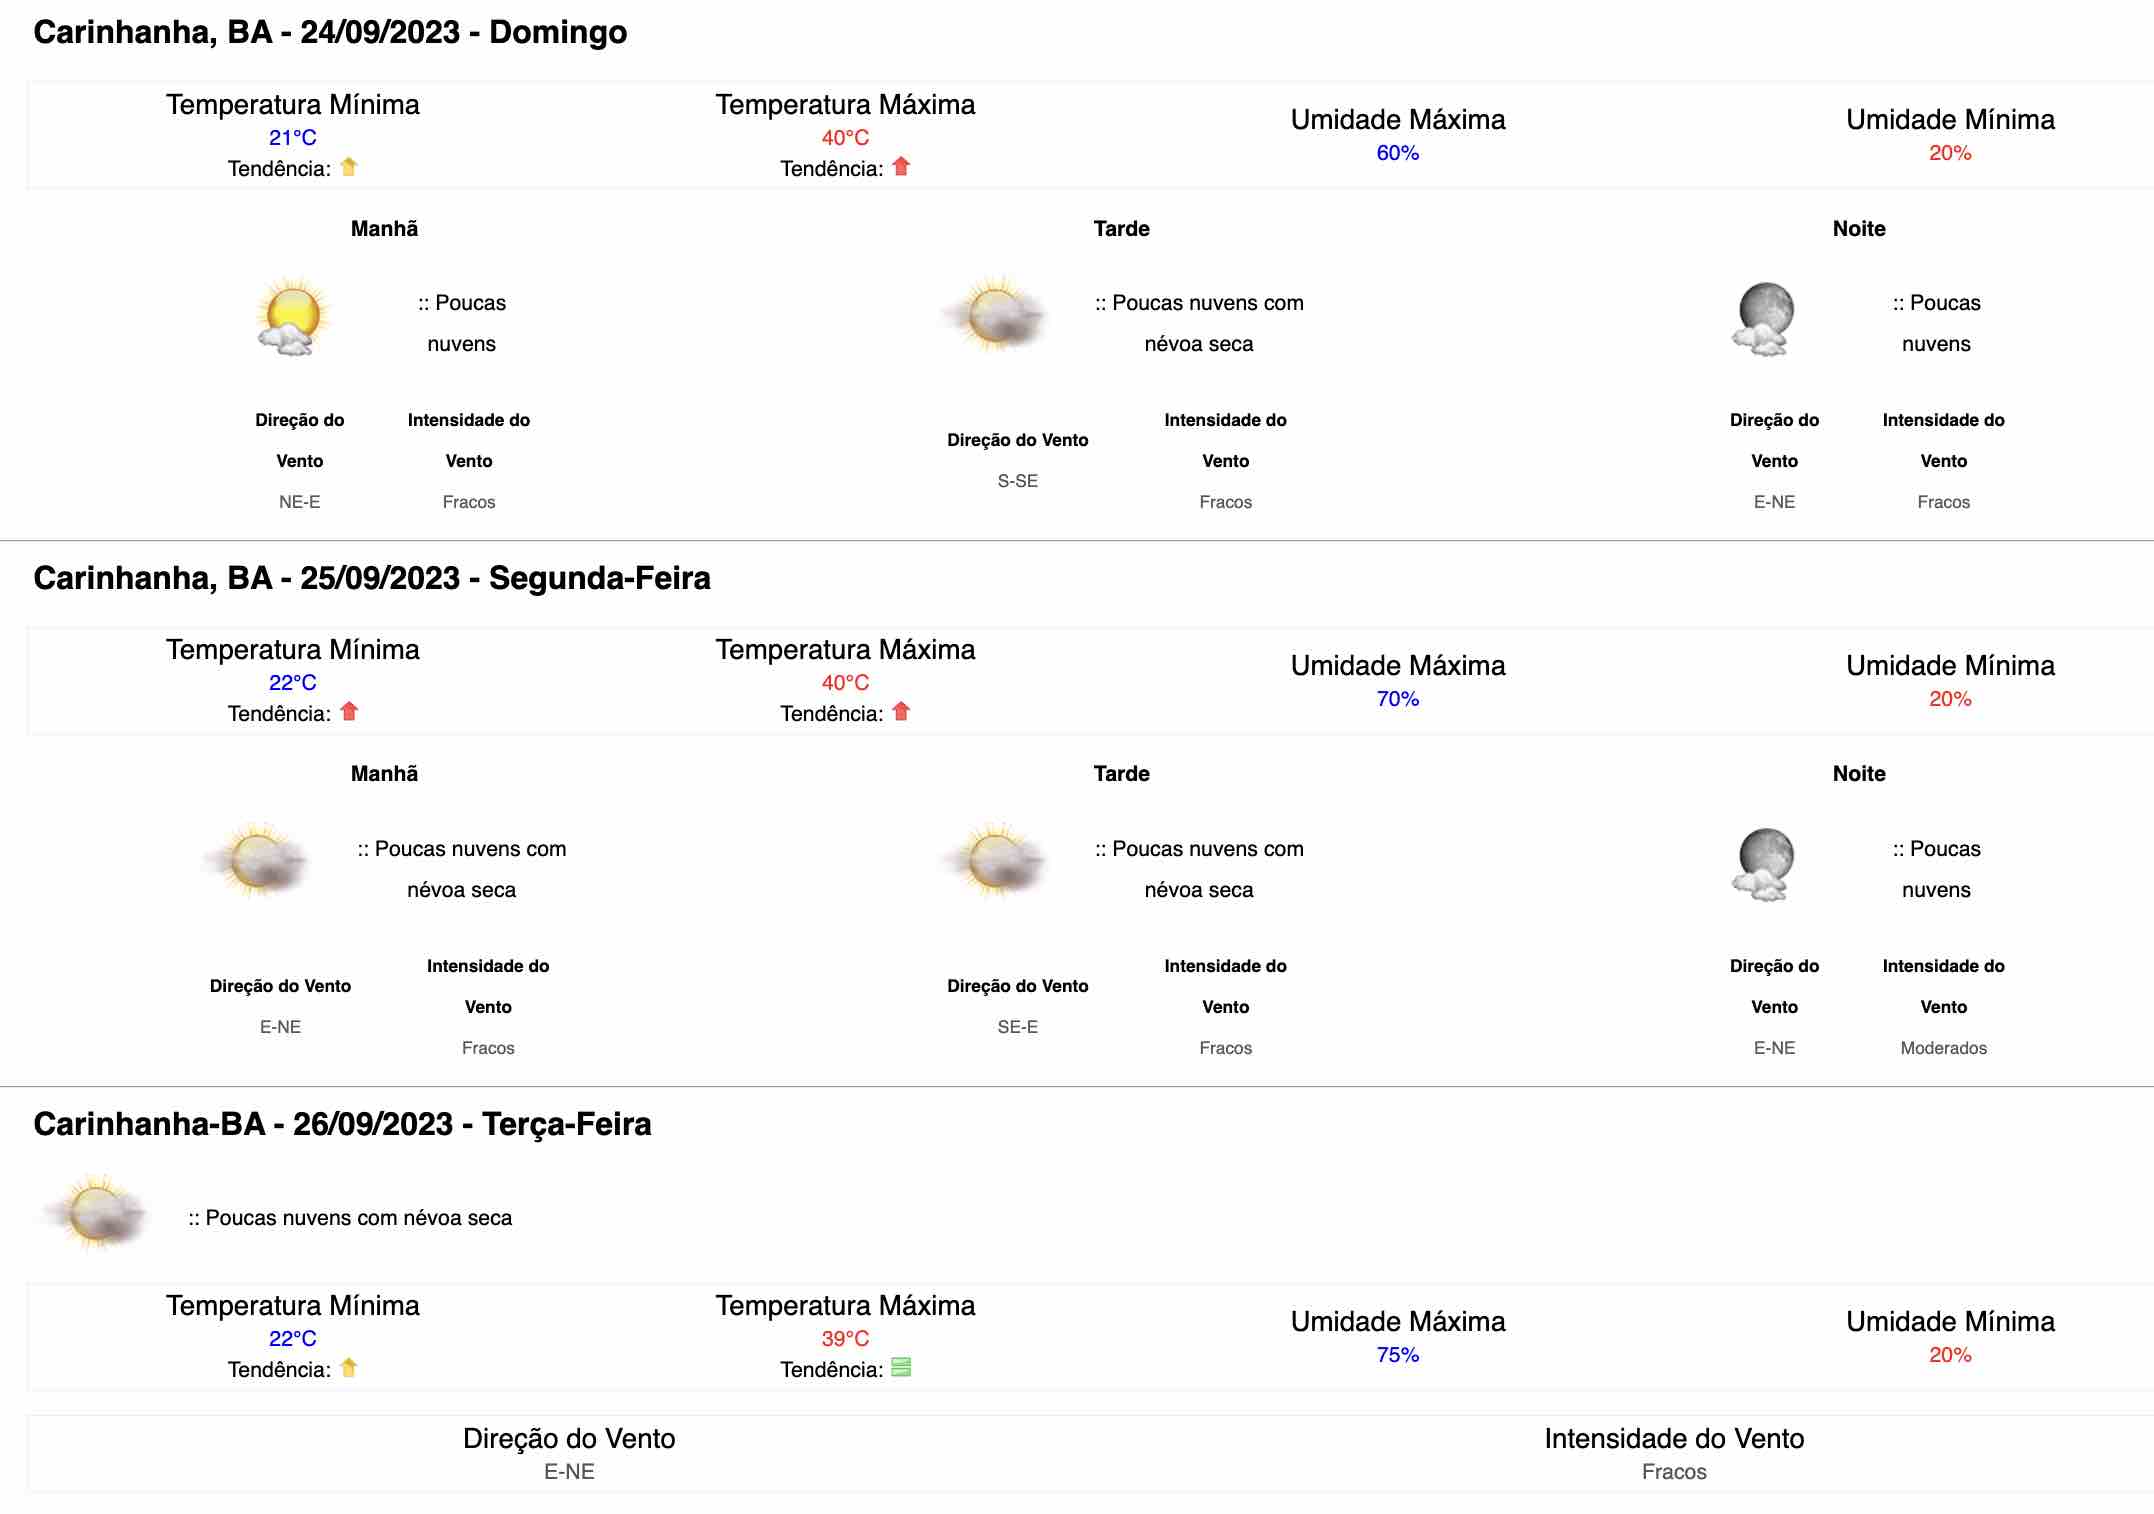The image size is (2154, 1514).
Task: Click the hazy sun afternoon icon for 24/09
Action: click(995, 316)
